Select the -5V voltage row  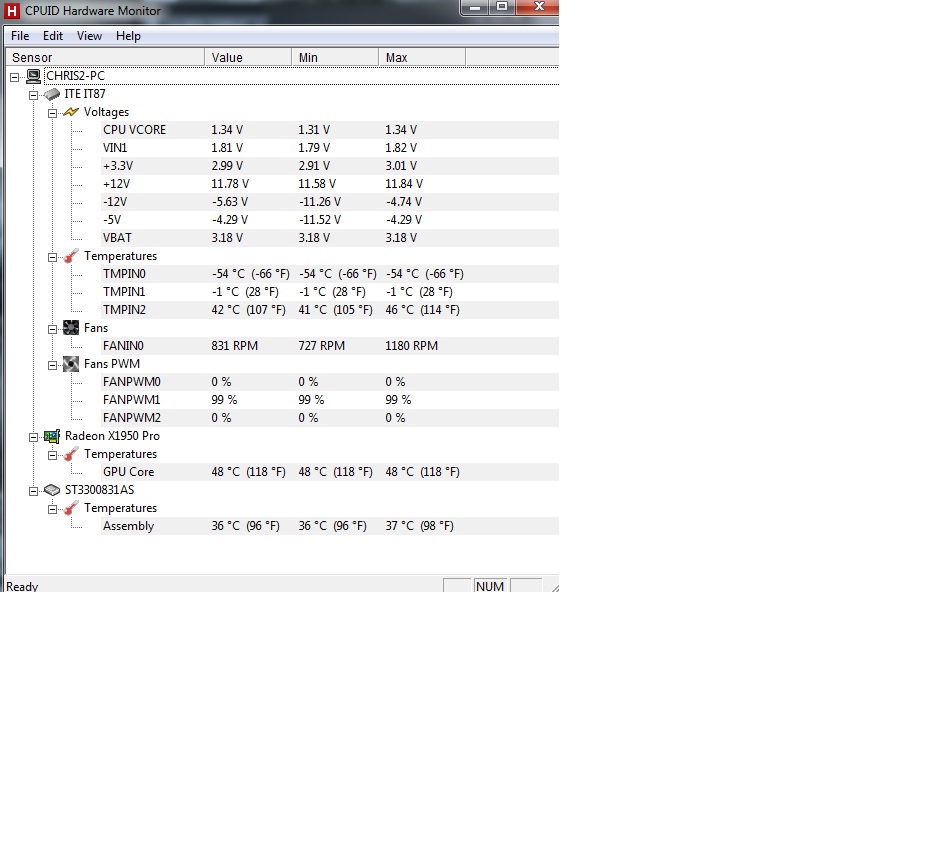[330, 220]
